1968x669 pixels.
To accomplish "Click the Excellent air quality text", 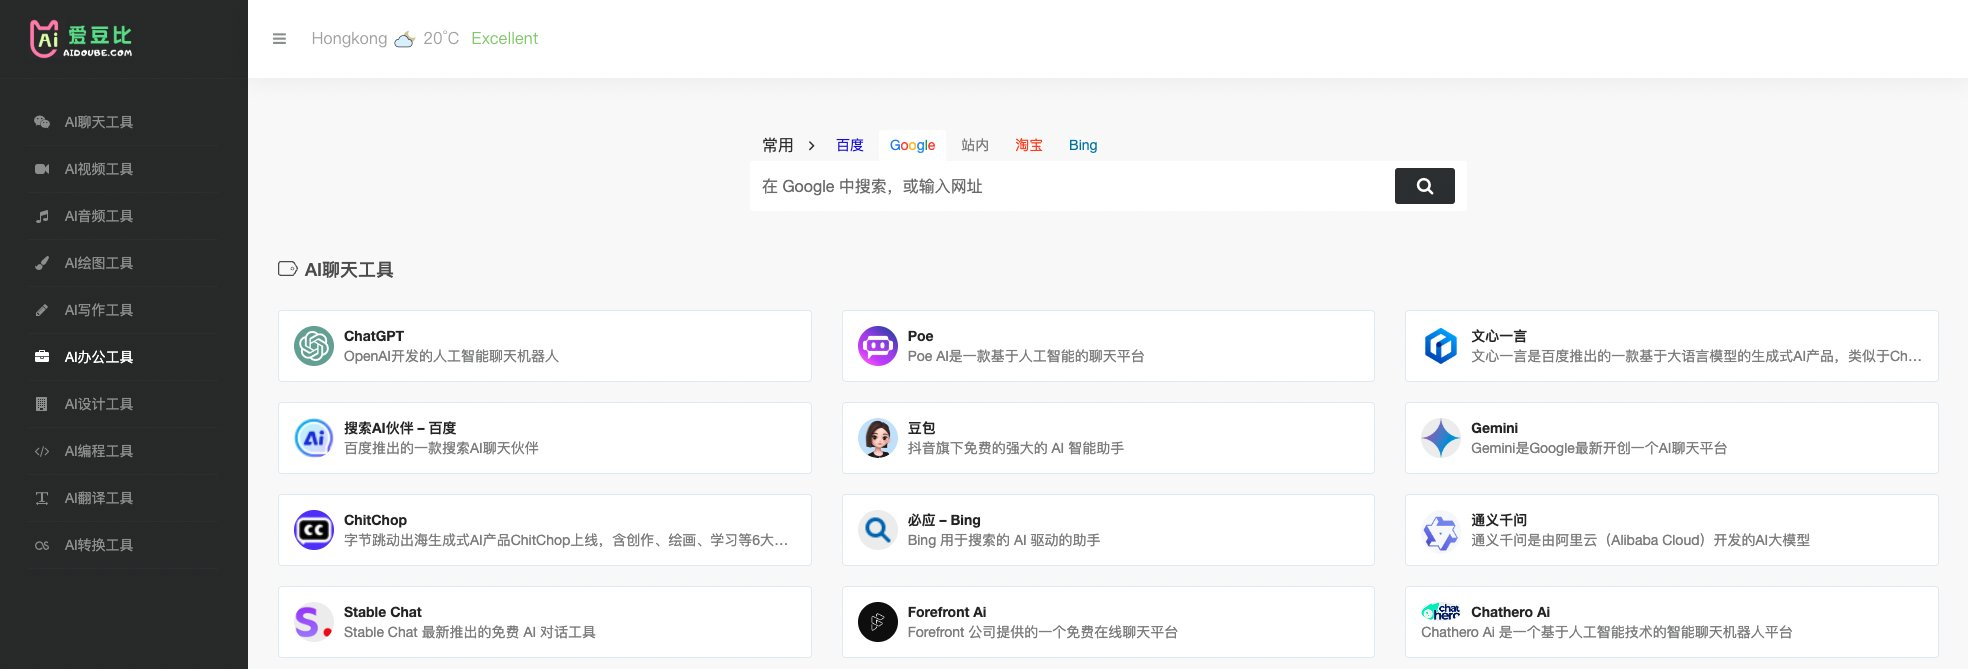I will pyautogui.click(x=504, y=38).
